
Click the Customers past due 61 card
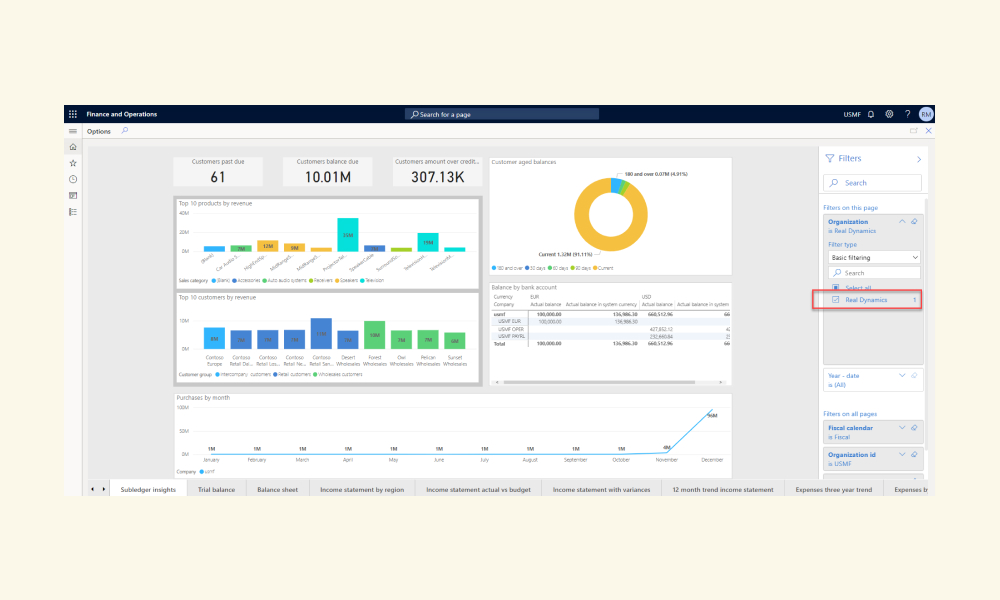click(x=217, y=172)
